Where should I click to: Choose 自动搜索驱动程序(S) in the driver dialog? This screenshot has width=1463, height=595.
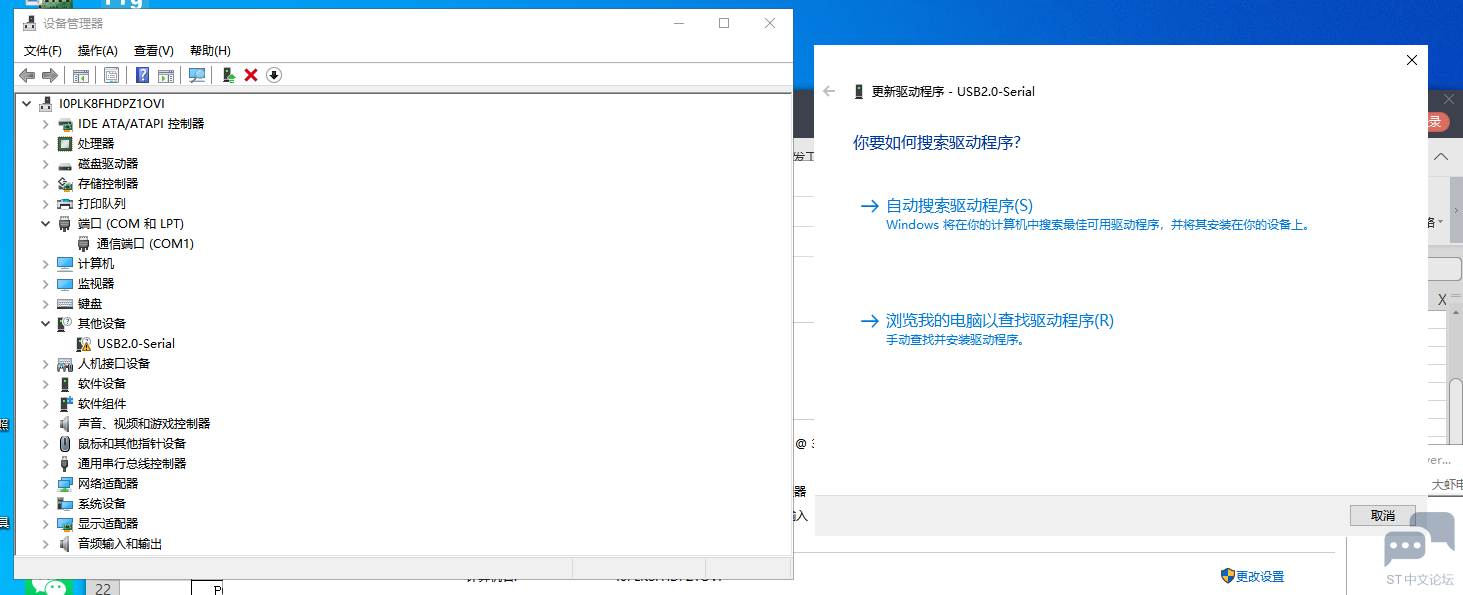pos(960,206)
